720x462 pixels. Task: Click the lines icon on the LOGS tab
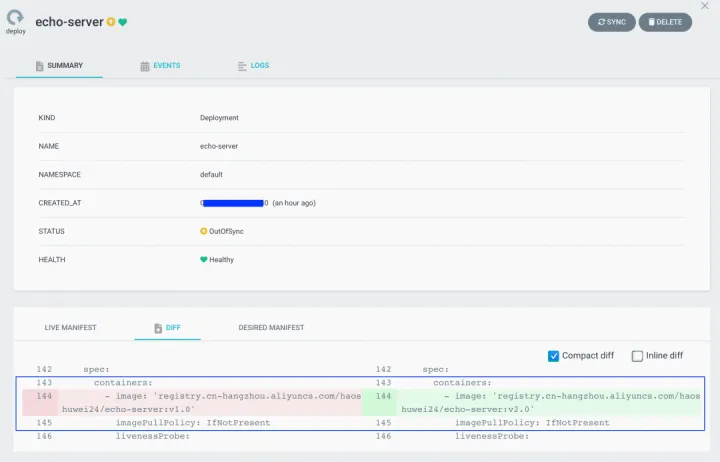[x=242, y=66]
